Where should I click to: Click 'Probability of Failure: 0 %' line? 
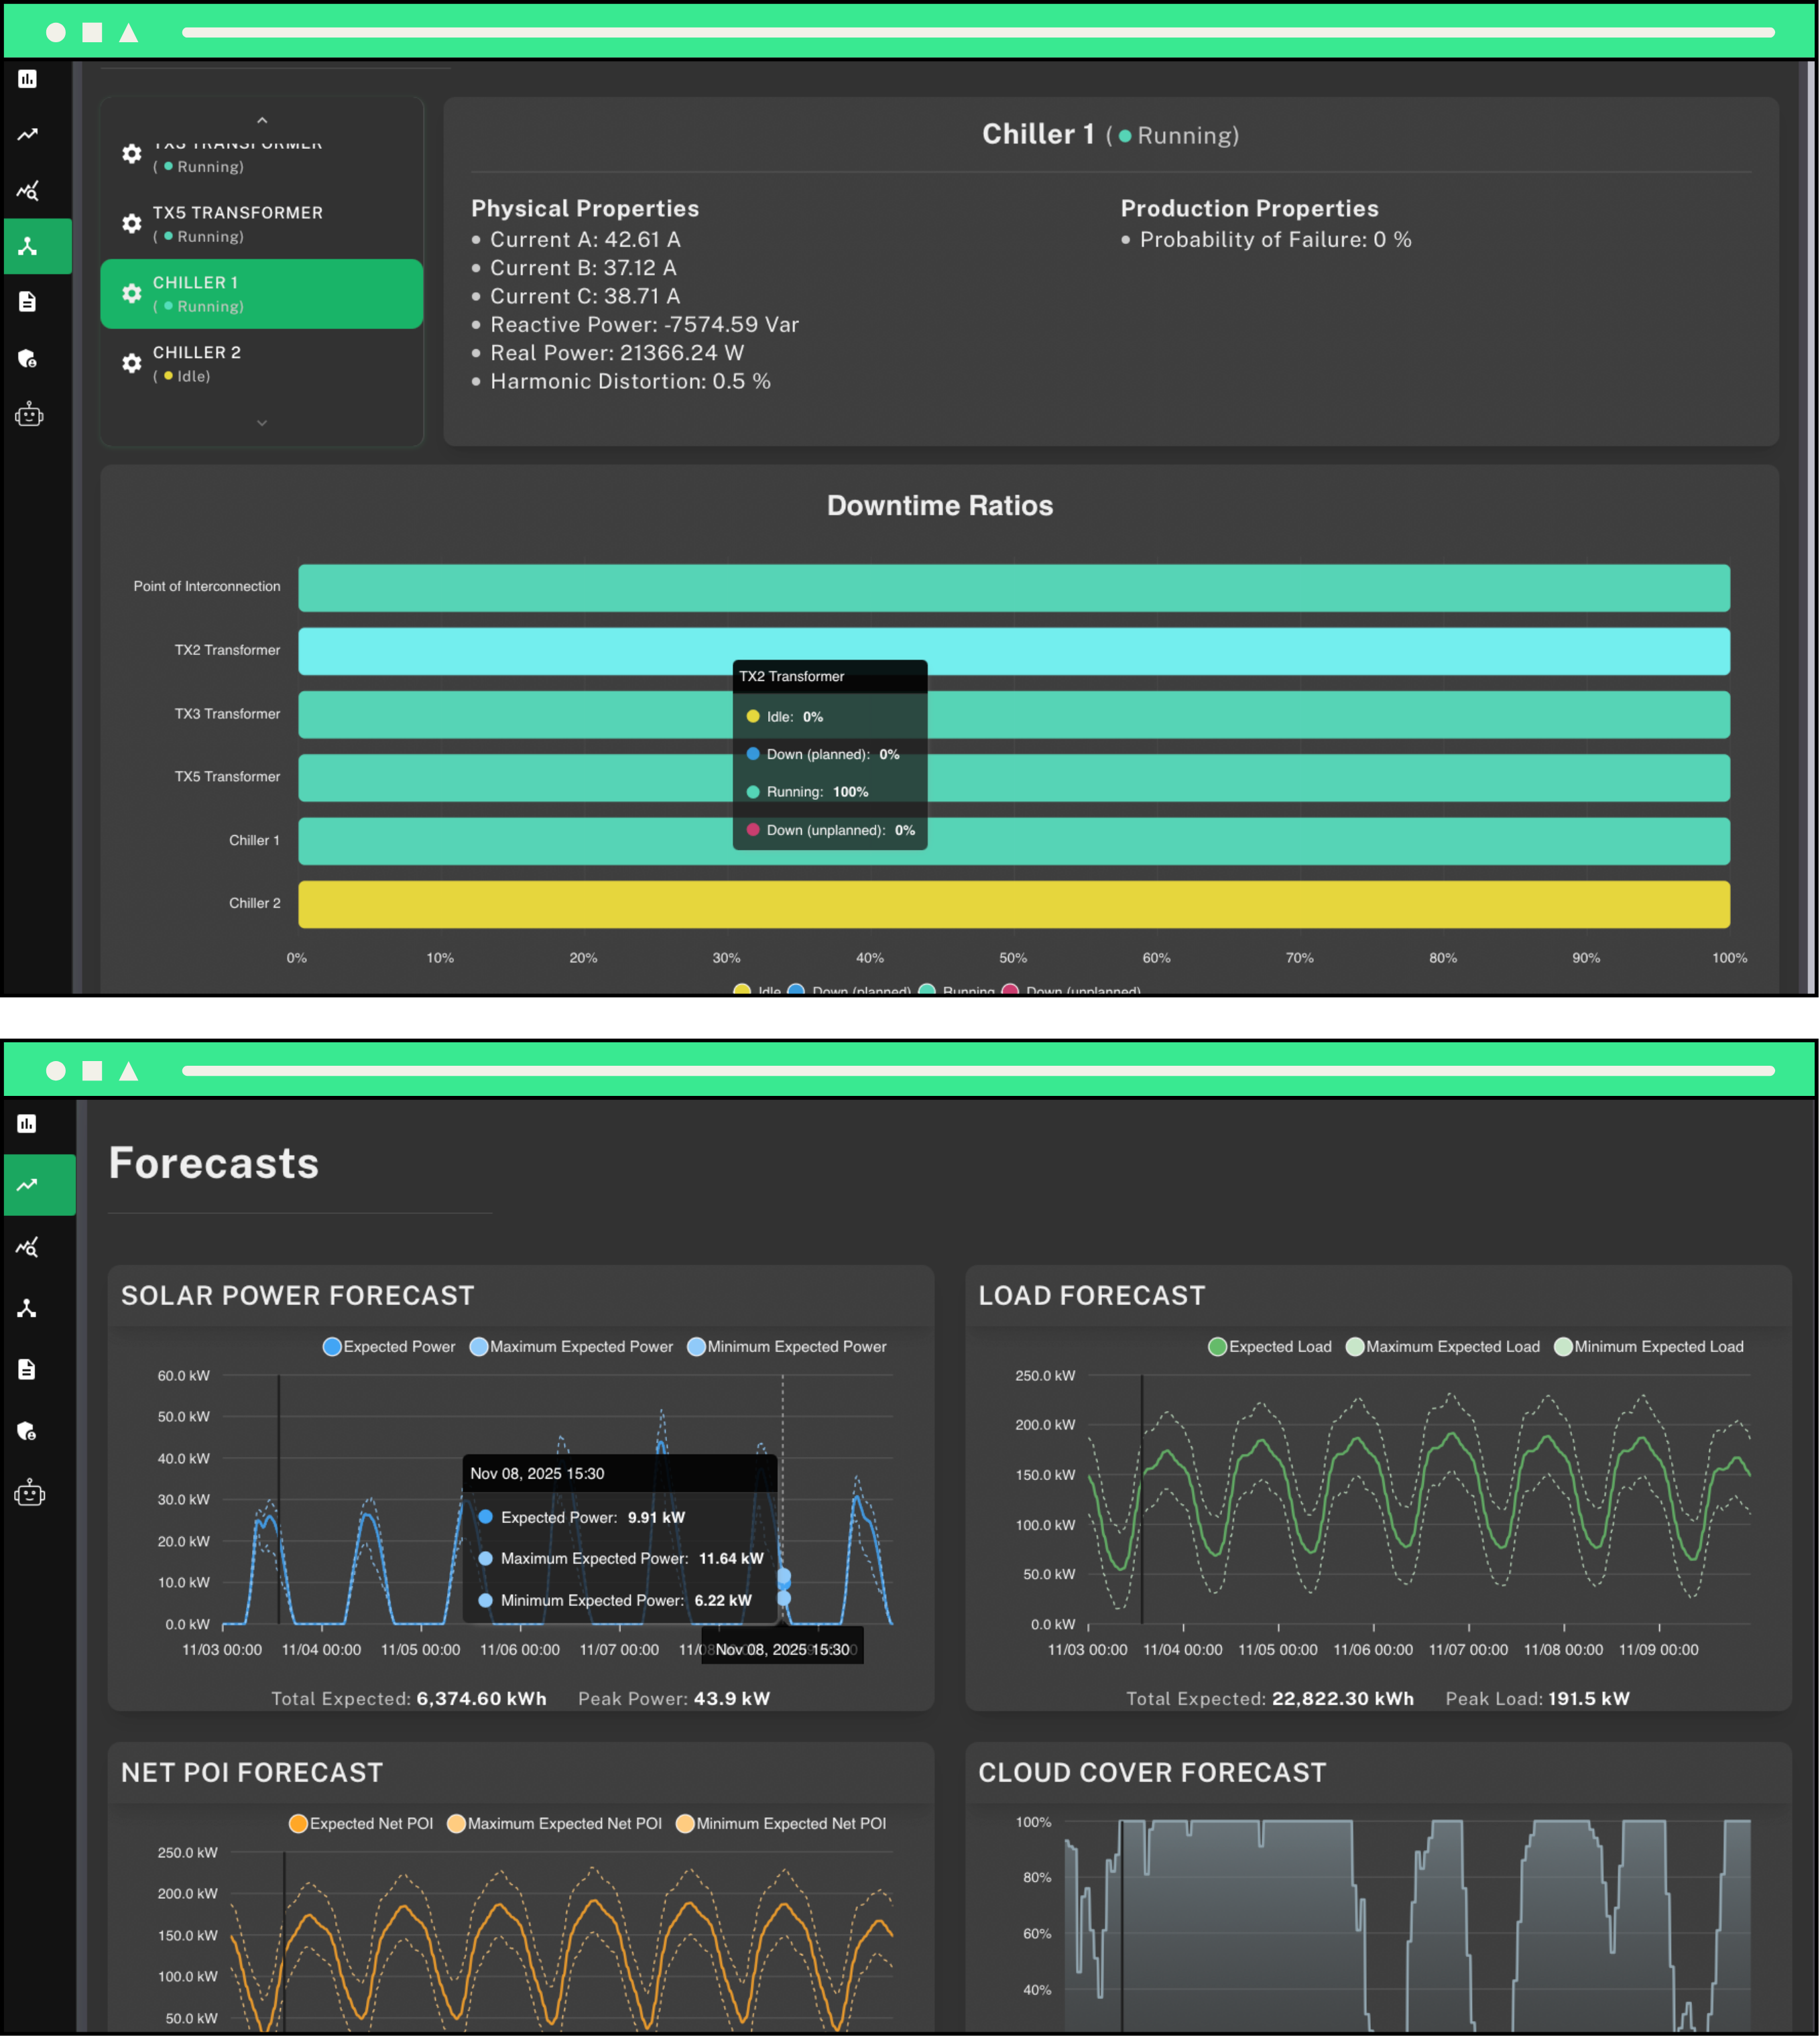(x=1276, y=240)
